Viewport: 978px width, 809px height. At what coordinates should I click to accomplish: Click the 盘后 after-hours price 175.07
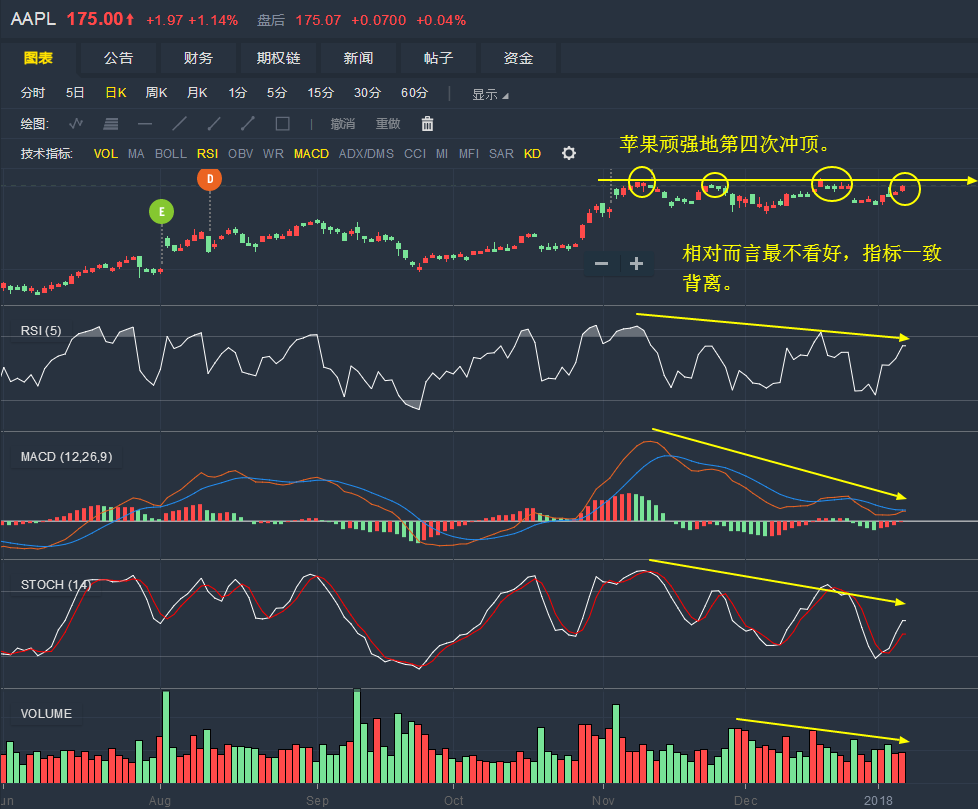318,20
